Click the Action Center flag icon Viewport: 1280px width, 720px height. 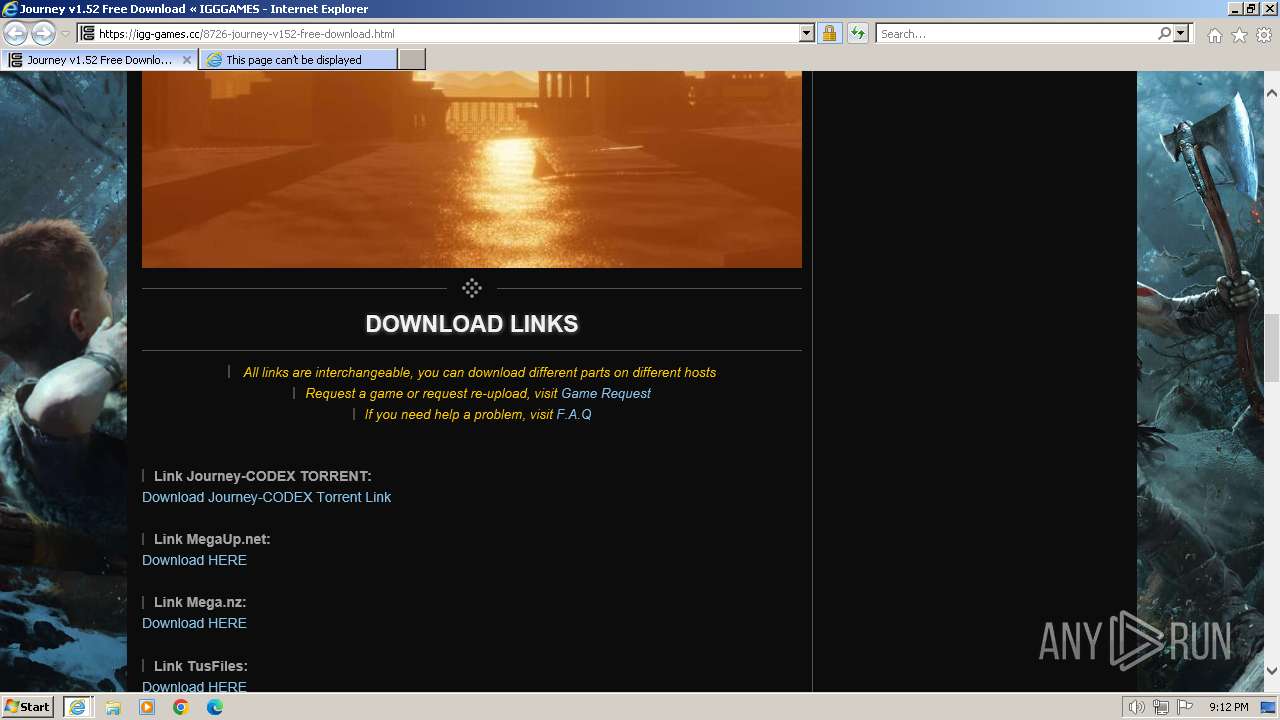[1185, 707]
